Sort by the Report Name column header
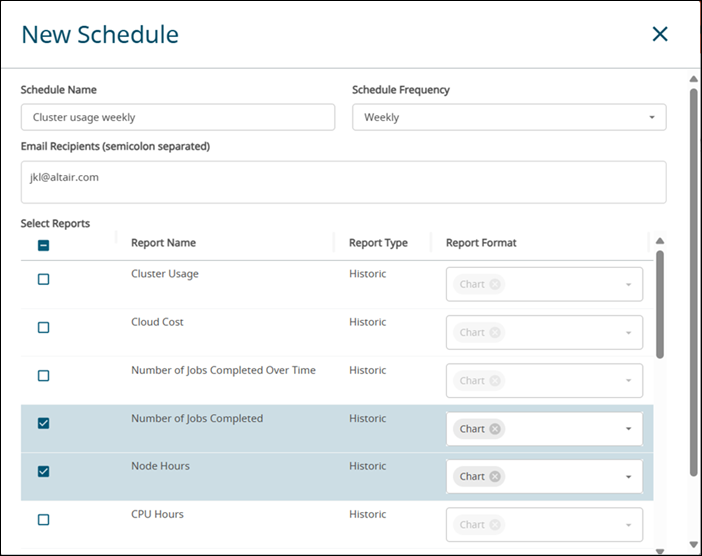702x556 pixels. (x=163, y=243)
